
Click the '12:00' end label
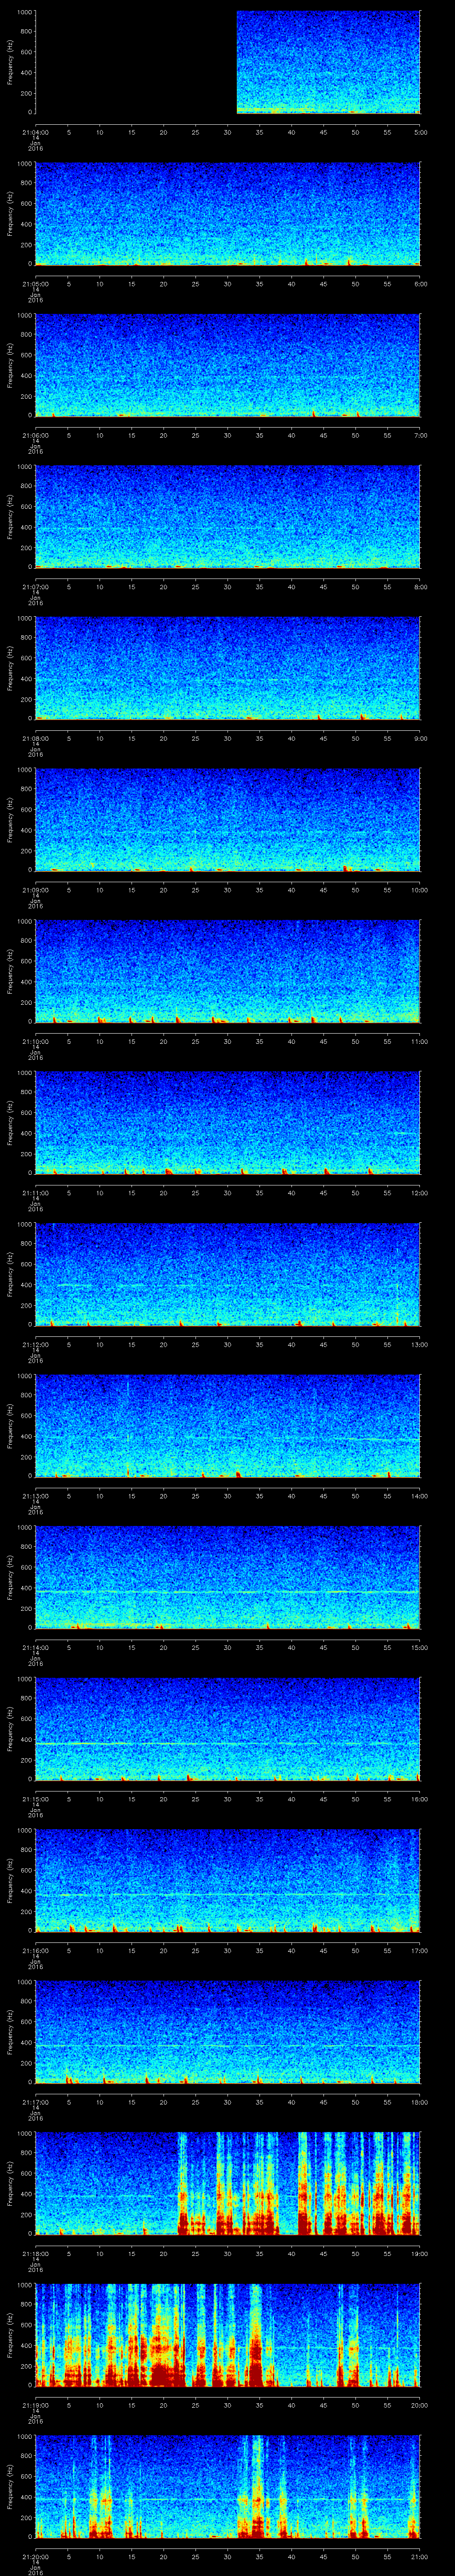coord(420,1193)
